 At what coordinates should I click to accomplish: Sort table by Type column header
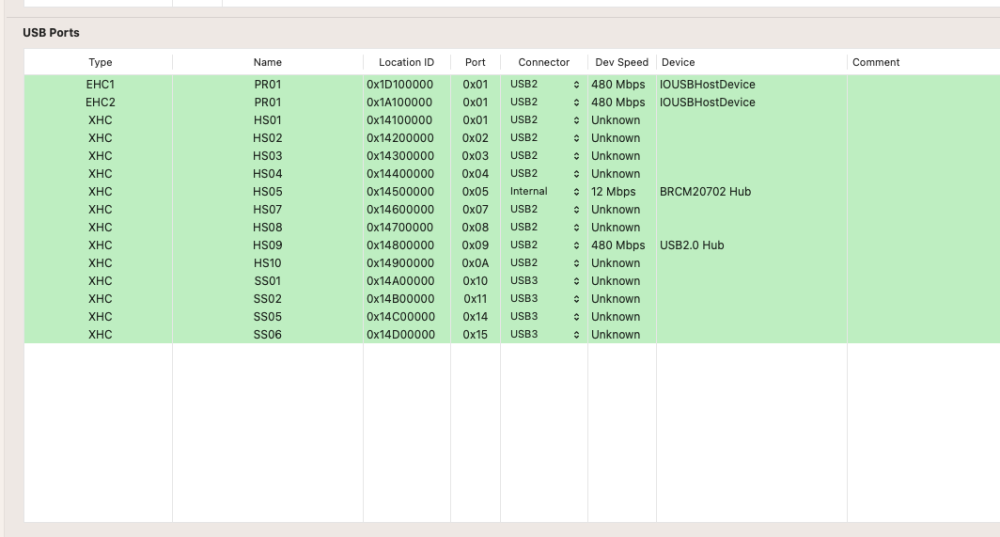pos(99,62)
